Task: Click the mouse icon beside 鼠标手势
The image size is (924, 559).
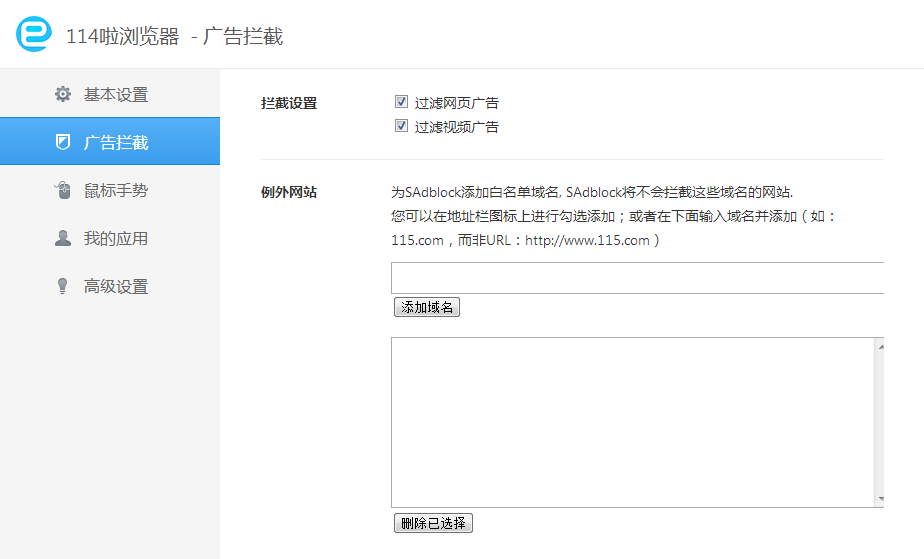Action: pyautogui.click(x=63, y=190)
